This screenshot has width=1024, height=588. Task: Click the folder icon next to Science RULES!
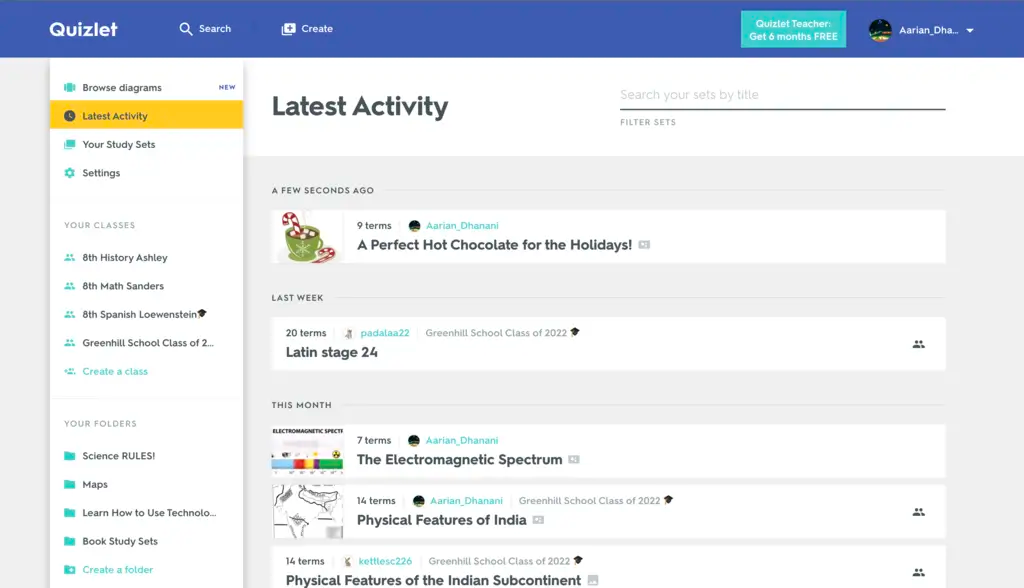tap(69, 456)
